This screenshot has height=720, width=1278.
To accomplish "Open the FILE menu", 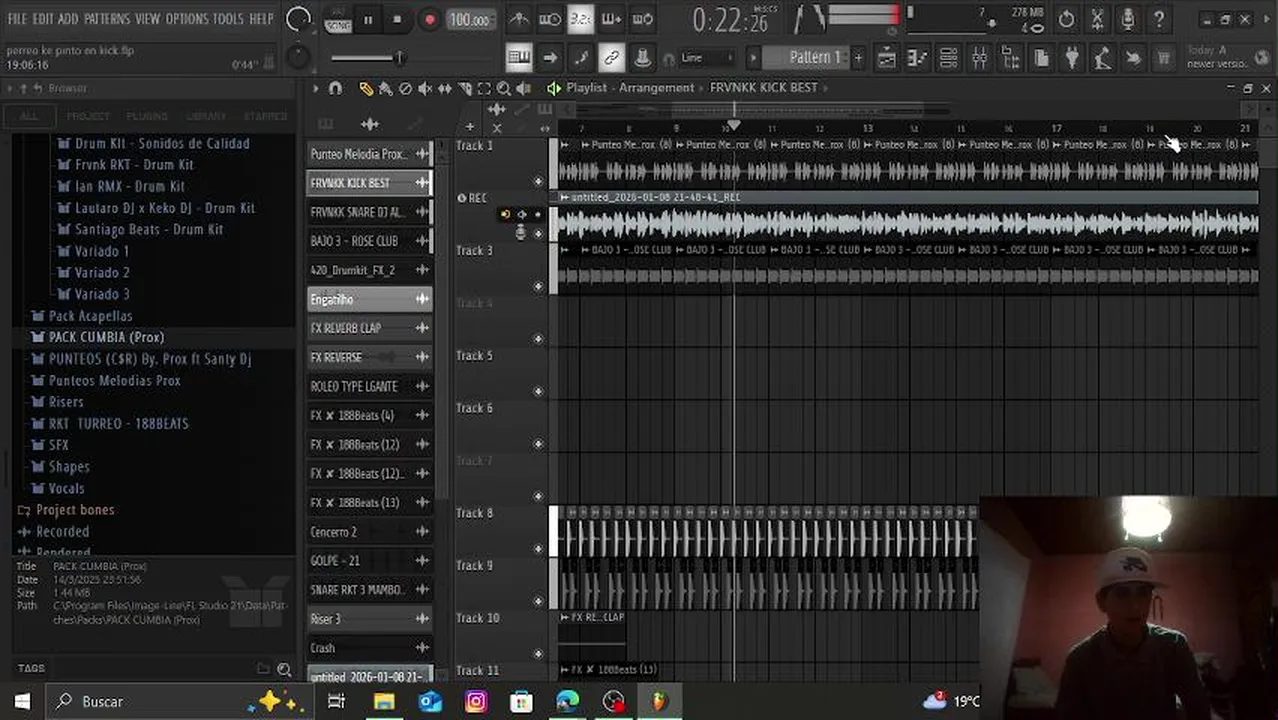I will click(17, 19).
